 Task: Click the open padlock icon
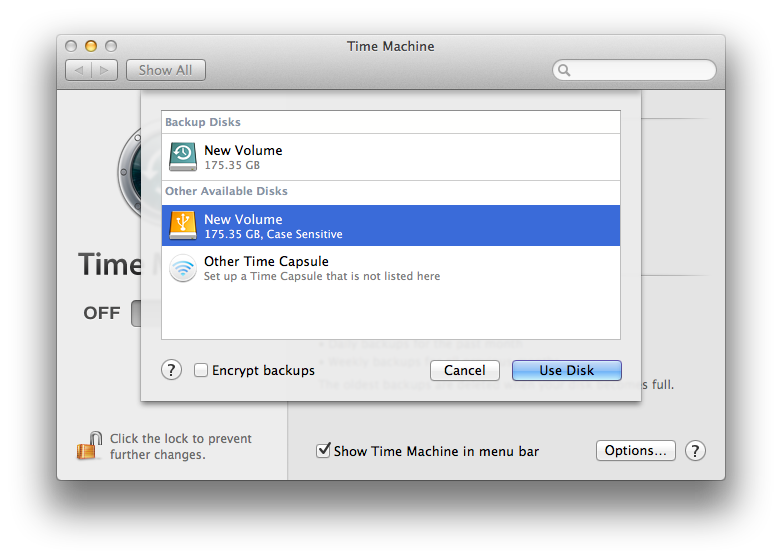[x=89, y=445]
